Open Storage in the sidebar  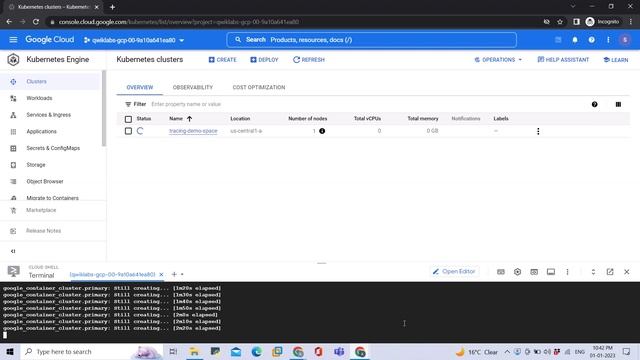50,165
